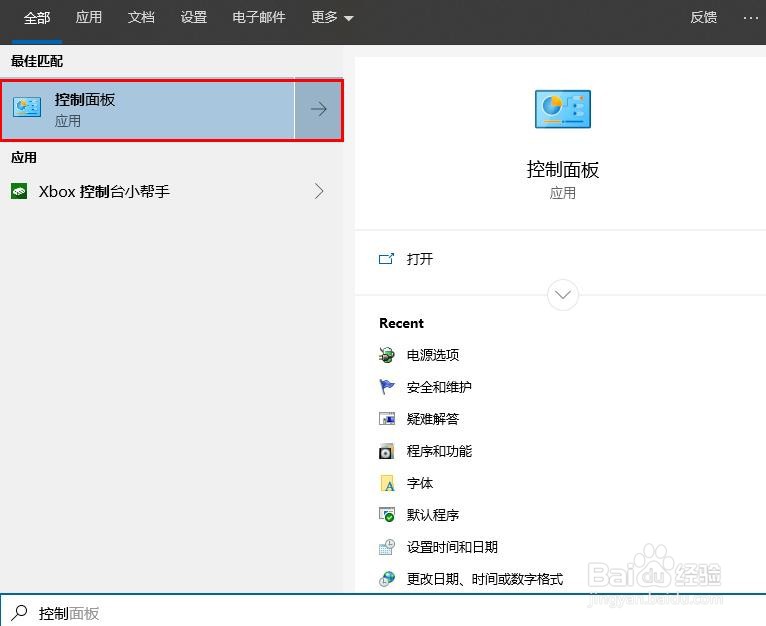The width and height of the screenshot is (766, 626).
Task: Open recent item 安全和维护
Action: point(439,387)
